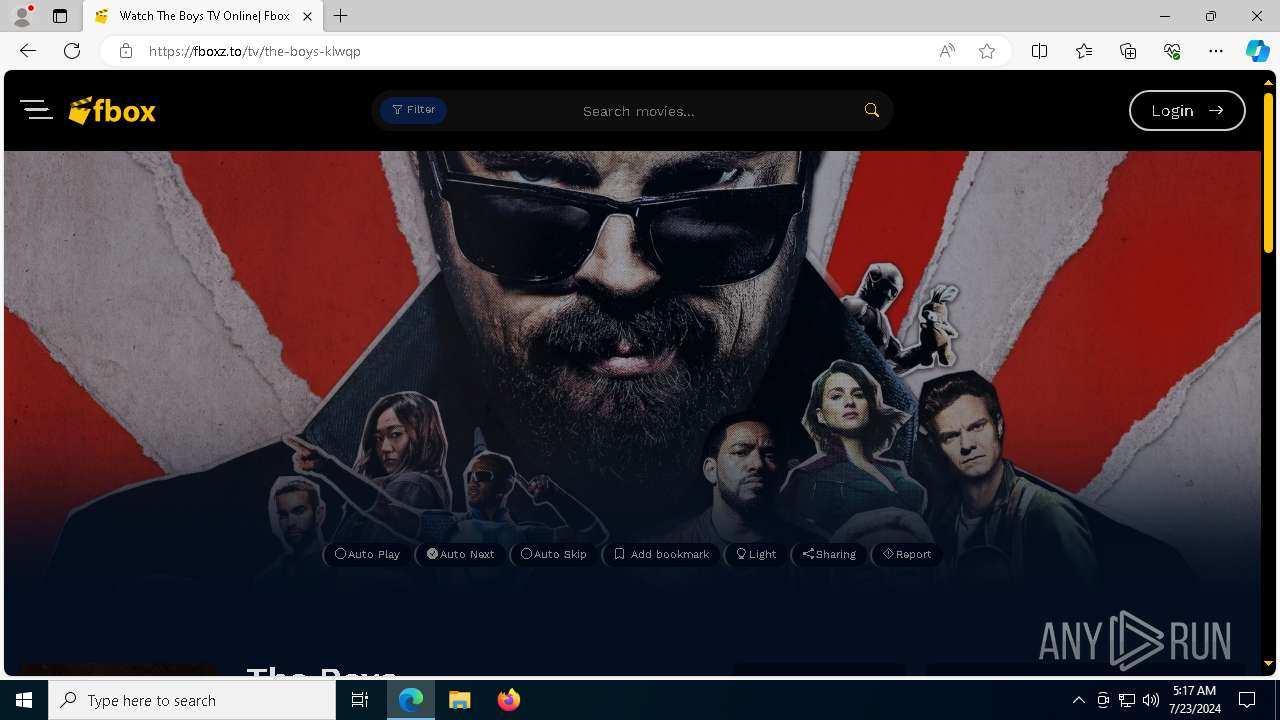This screenshot has height=720, width=1280.
Task: Add this page to favorites
Action: pyautogui.click(x=987, y=51)
